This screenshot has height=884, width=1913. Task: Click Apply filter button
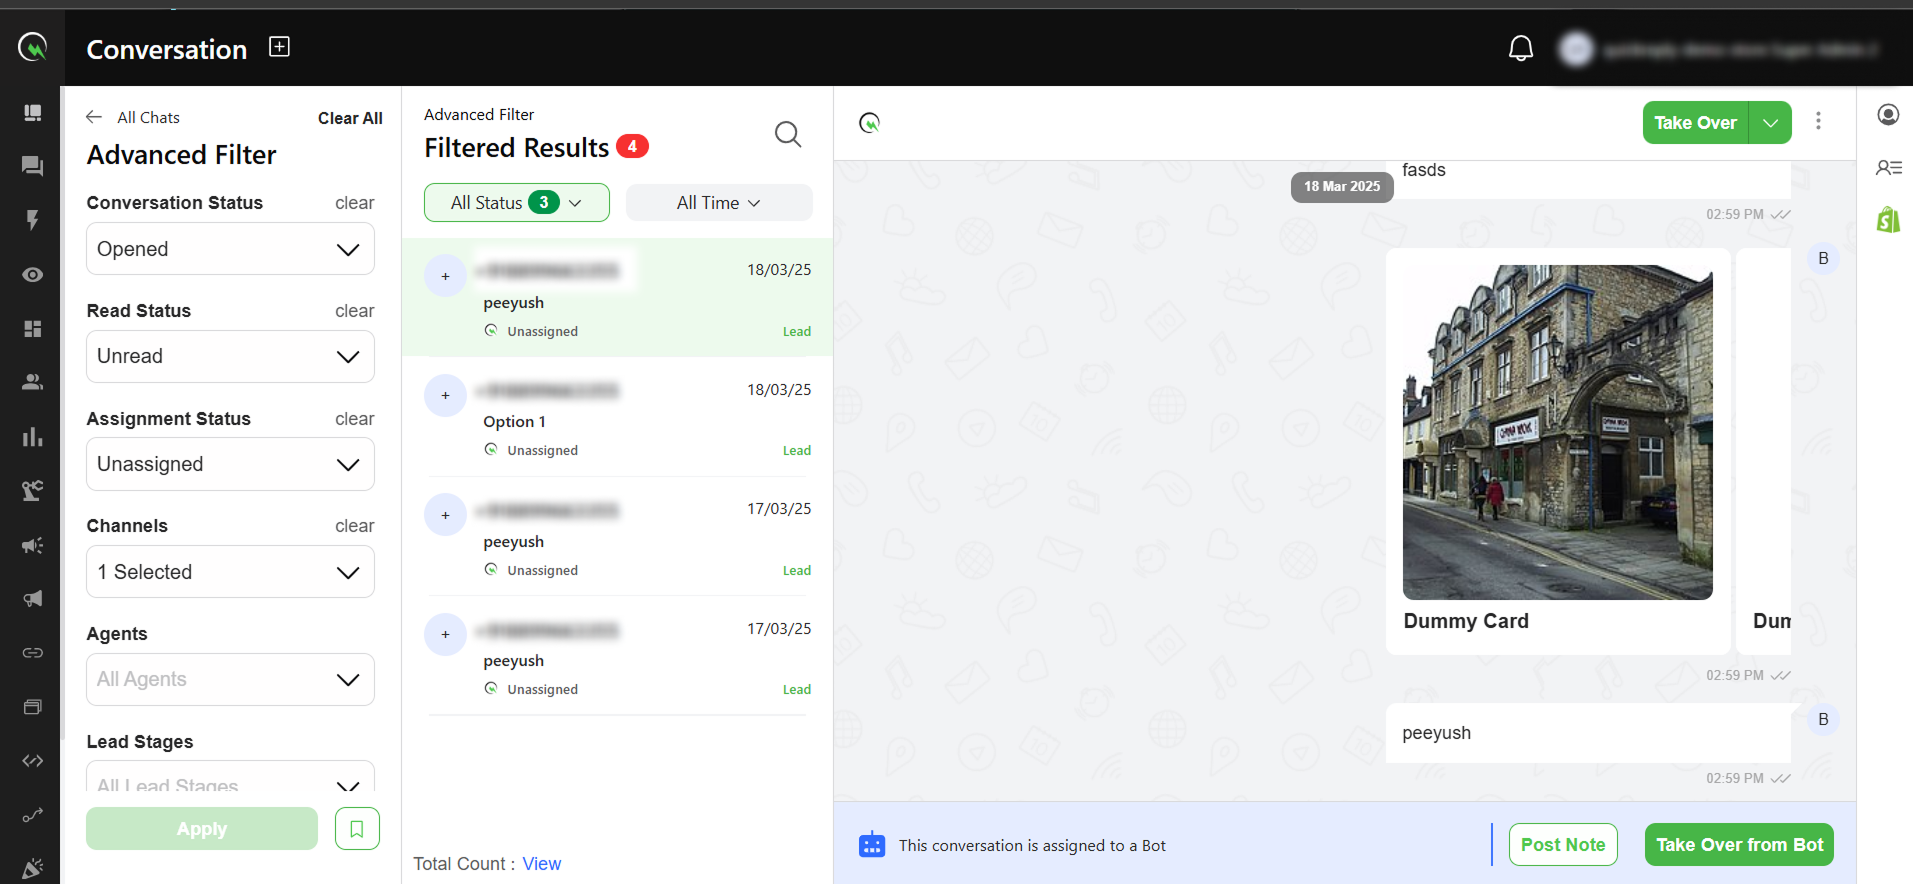pyautogui.click(x=202, y=829)
